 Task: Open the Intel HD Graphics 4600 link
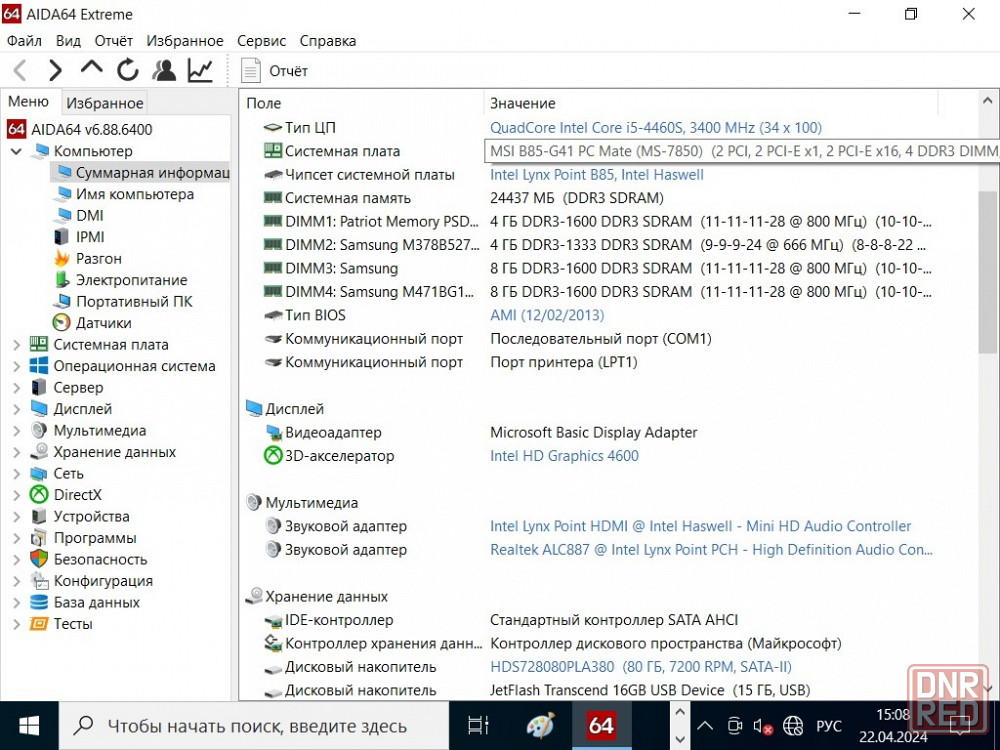(564, 456)
